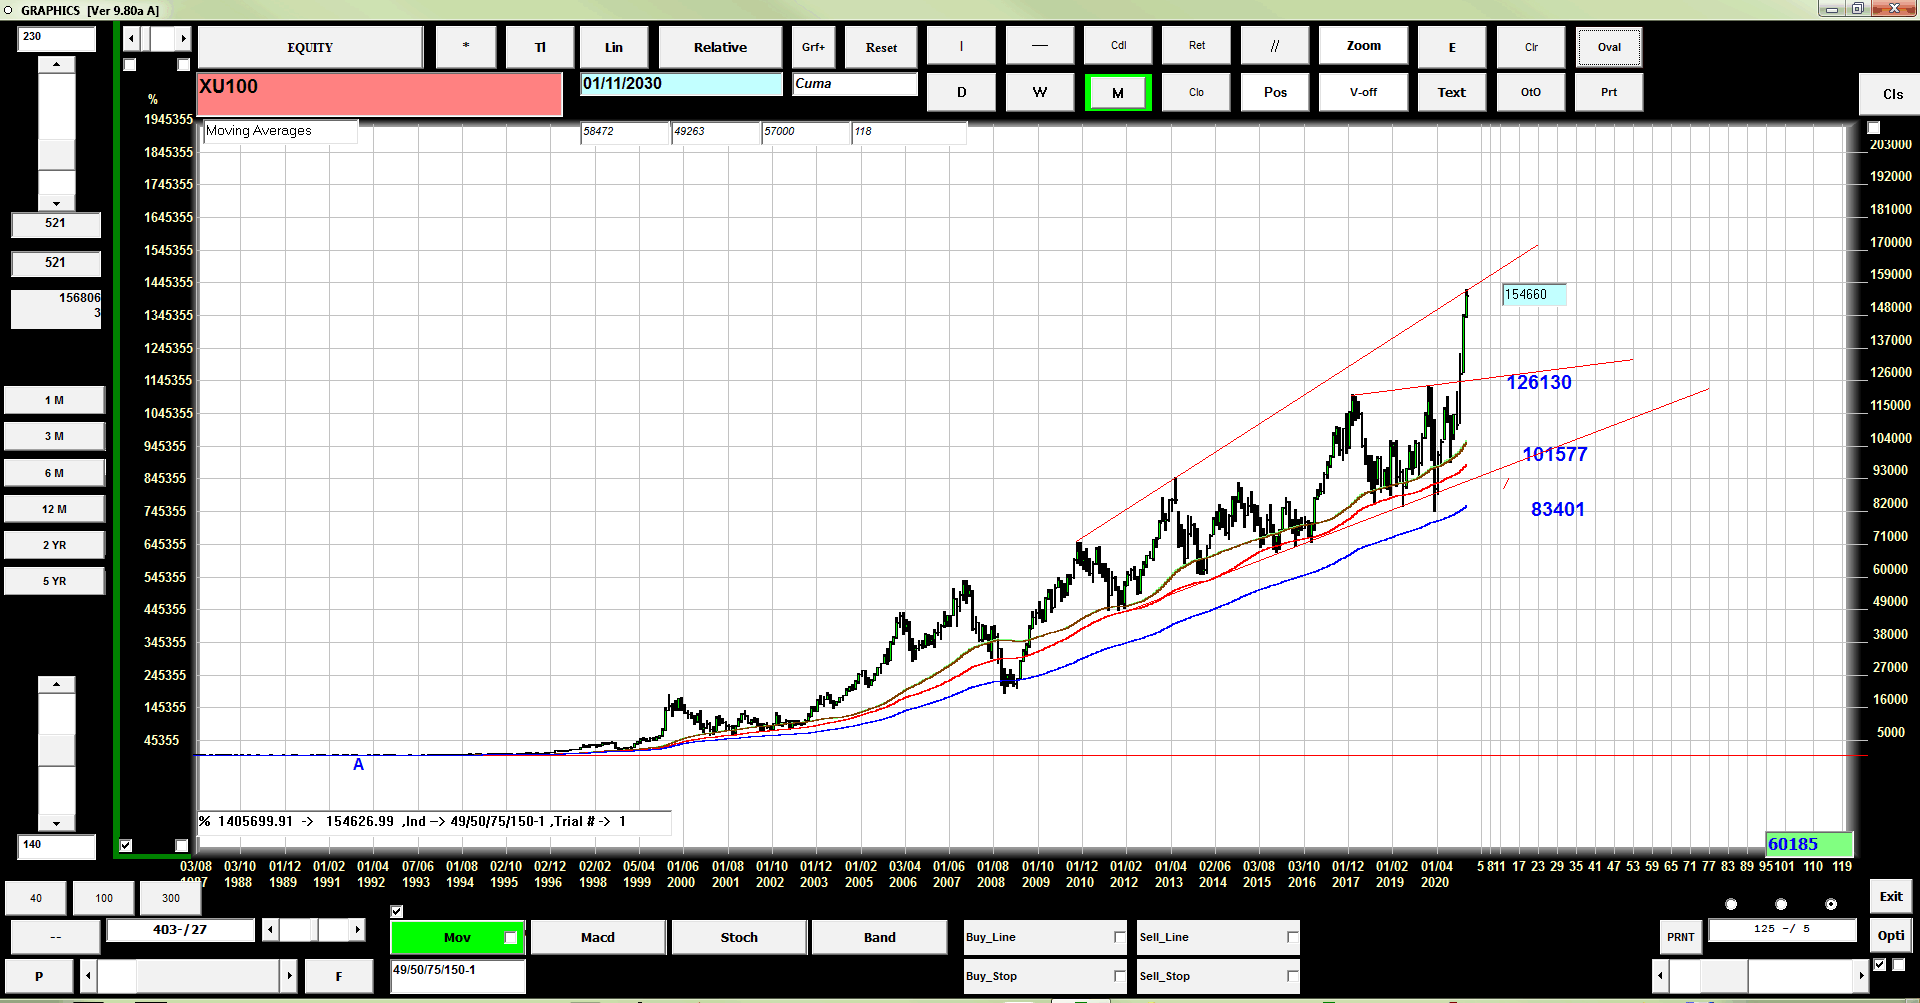The image size is (1920, 1003).
Task: Toggle the checkbox inside the Mov button
Action: 511,938
